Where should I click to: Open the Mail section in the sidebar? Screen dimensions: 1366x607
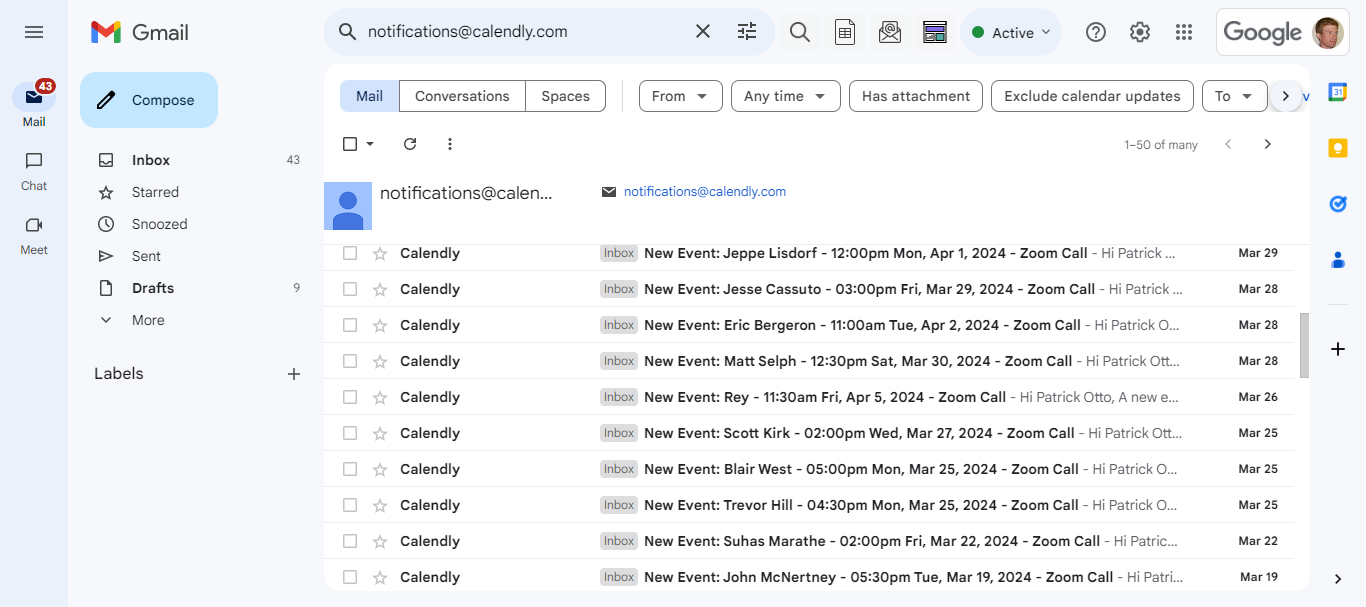34,106
